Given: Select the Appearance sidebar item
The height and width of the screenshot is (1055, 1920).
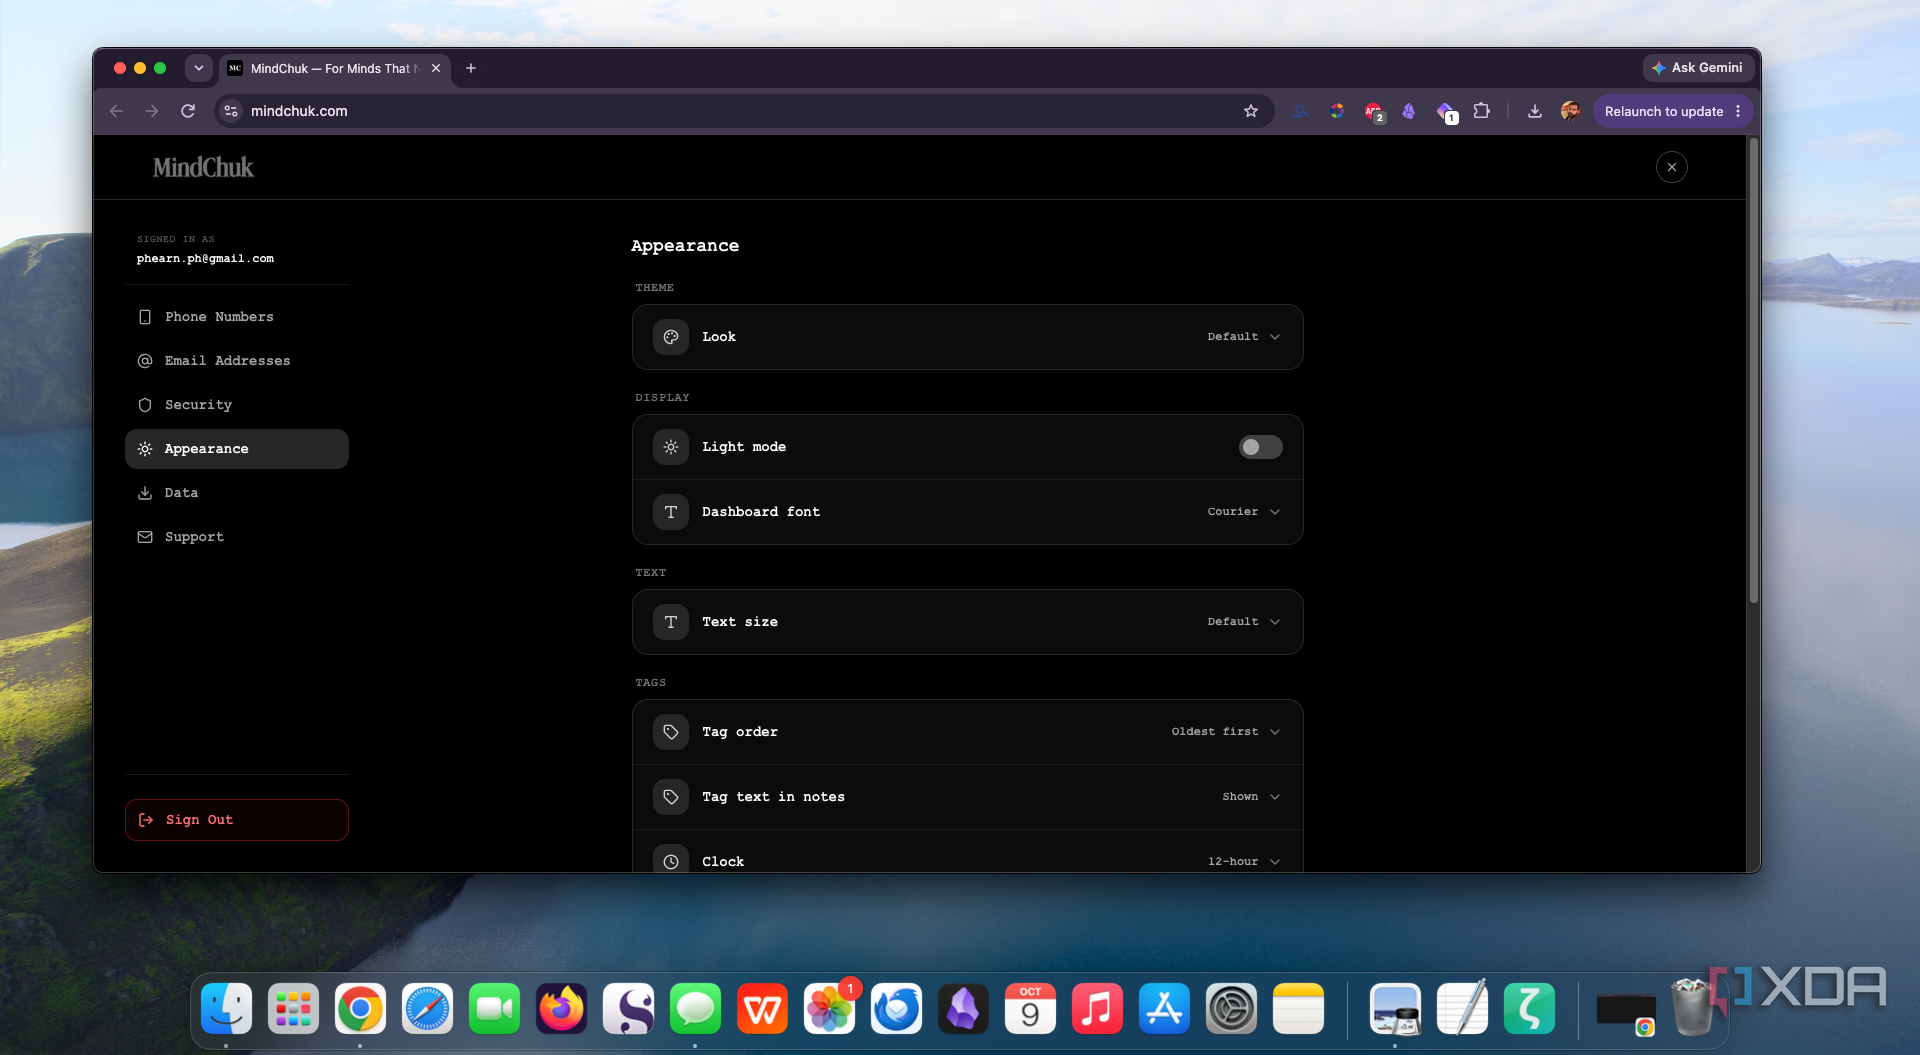Looking at the screenshot, I should (x=237, y=449).
